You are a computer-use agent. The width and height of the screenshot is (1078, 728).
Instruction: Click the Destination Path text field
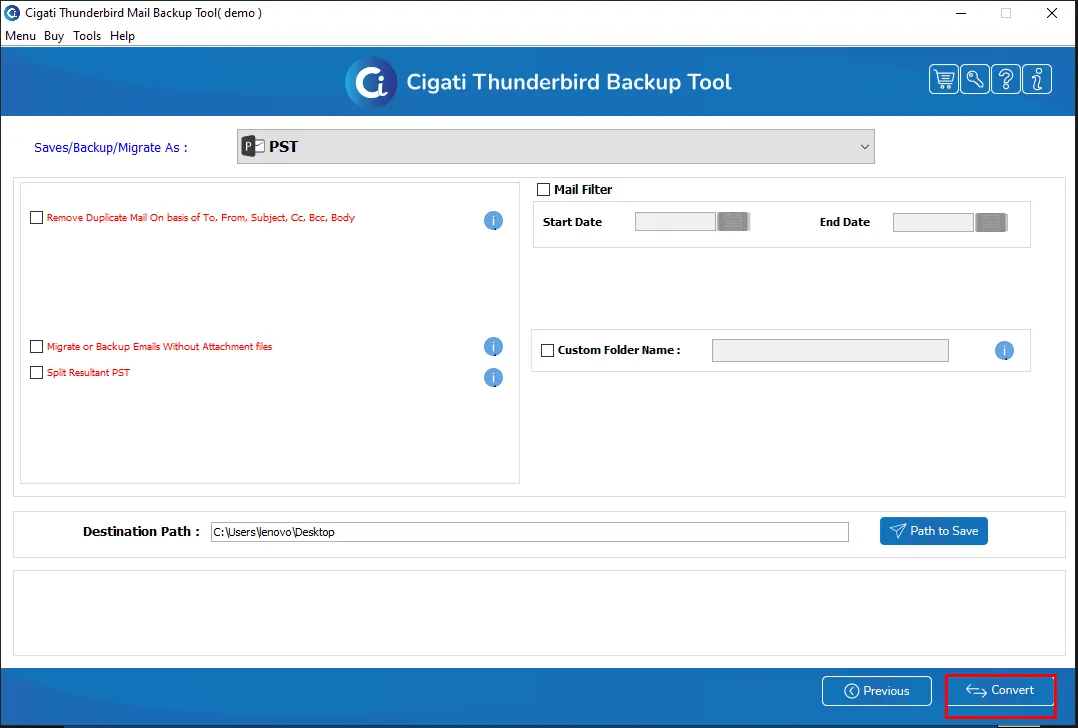529,532
